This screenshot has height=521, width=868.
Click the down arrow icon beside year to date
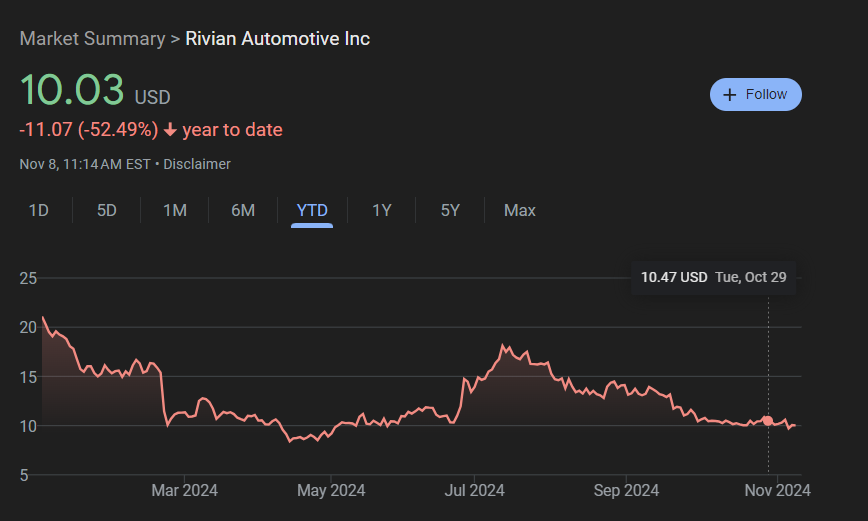point(170,130)
